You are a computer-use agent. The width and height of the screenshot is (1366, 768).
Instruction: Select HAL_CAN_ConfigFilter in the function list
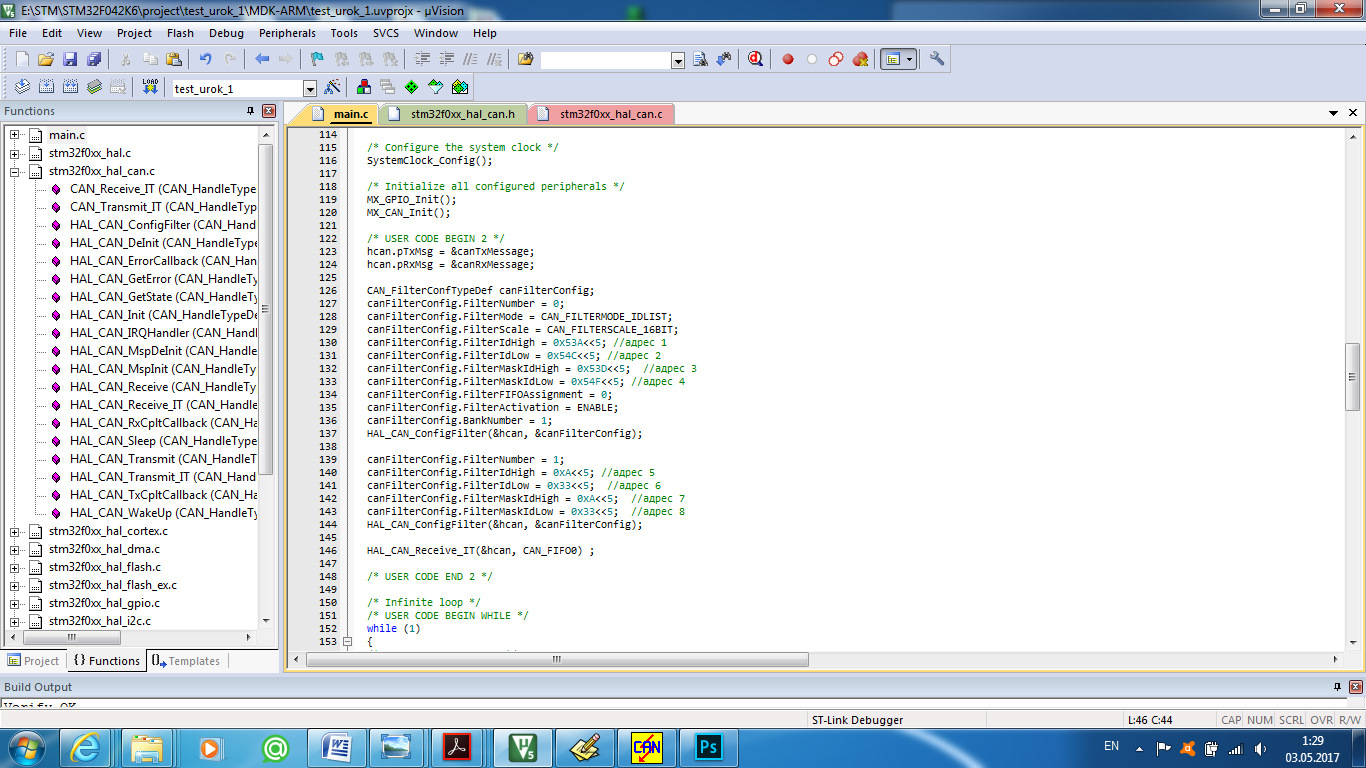coord(162,225)
